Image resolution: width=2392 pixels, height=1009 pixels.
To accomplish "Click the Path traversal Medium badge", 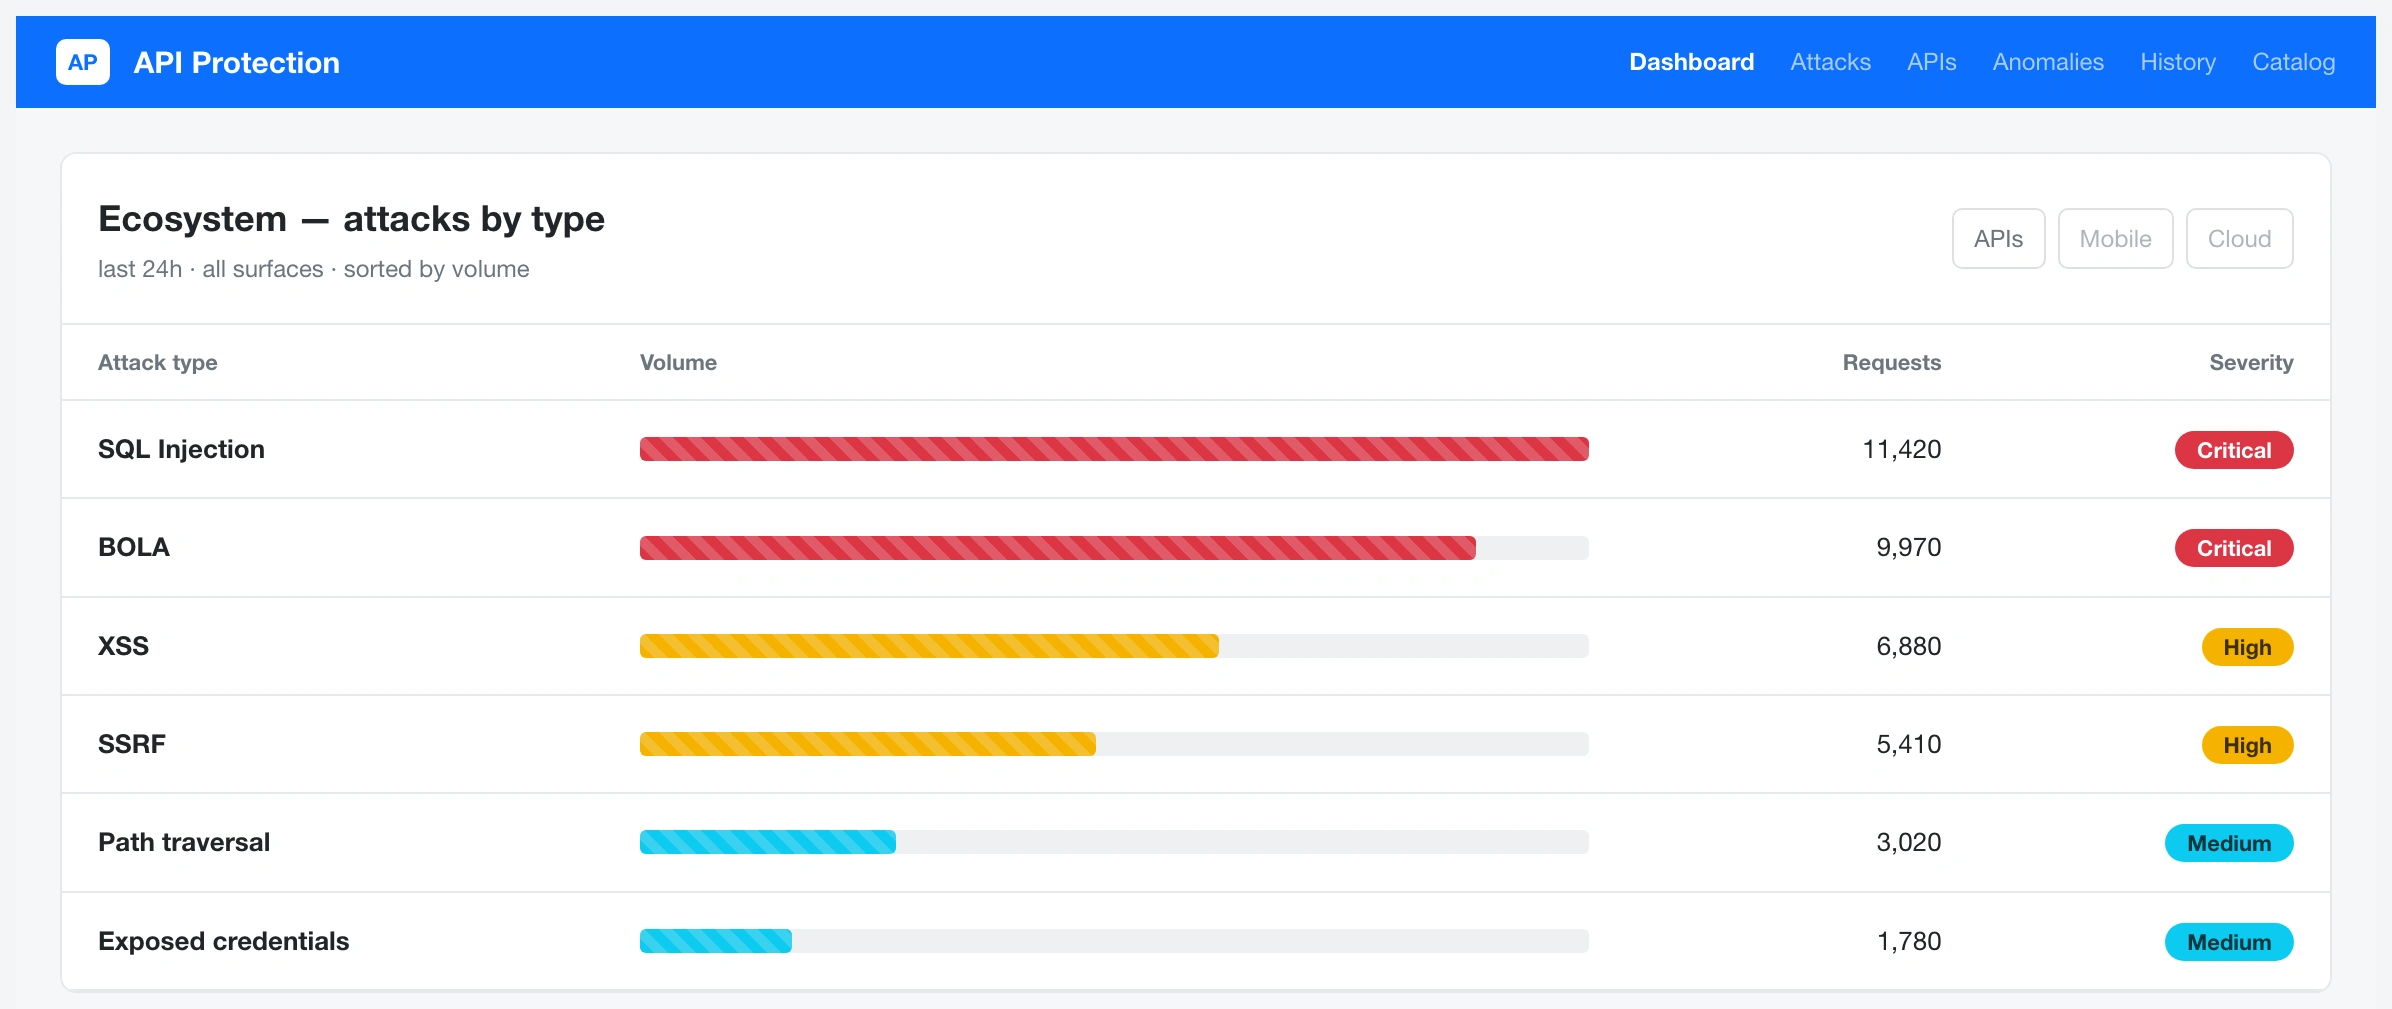I will click(x=2229, y=843).
